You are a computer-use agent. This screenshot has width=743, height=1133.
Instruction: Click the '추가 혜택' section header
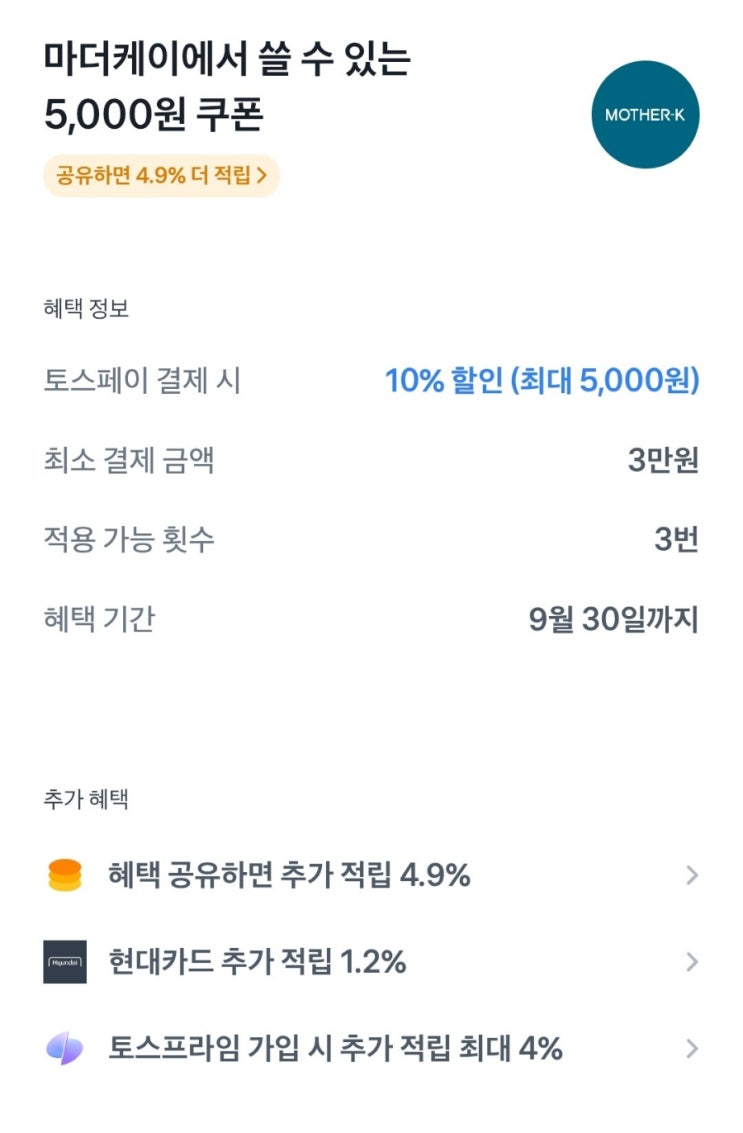click(x=86, y=799)
